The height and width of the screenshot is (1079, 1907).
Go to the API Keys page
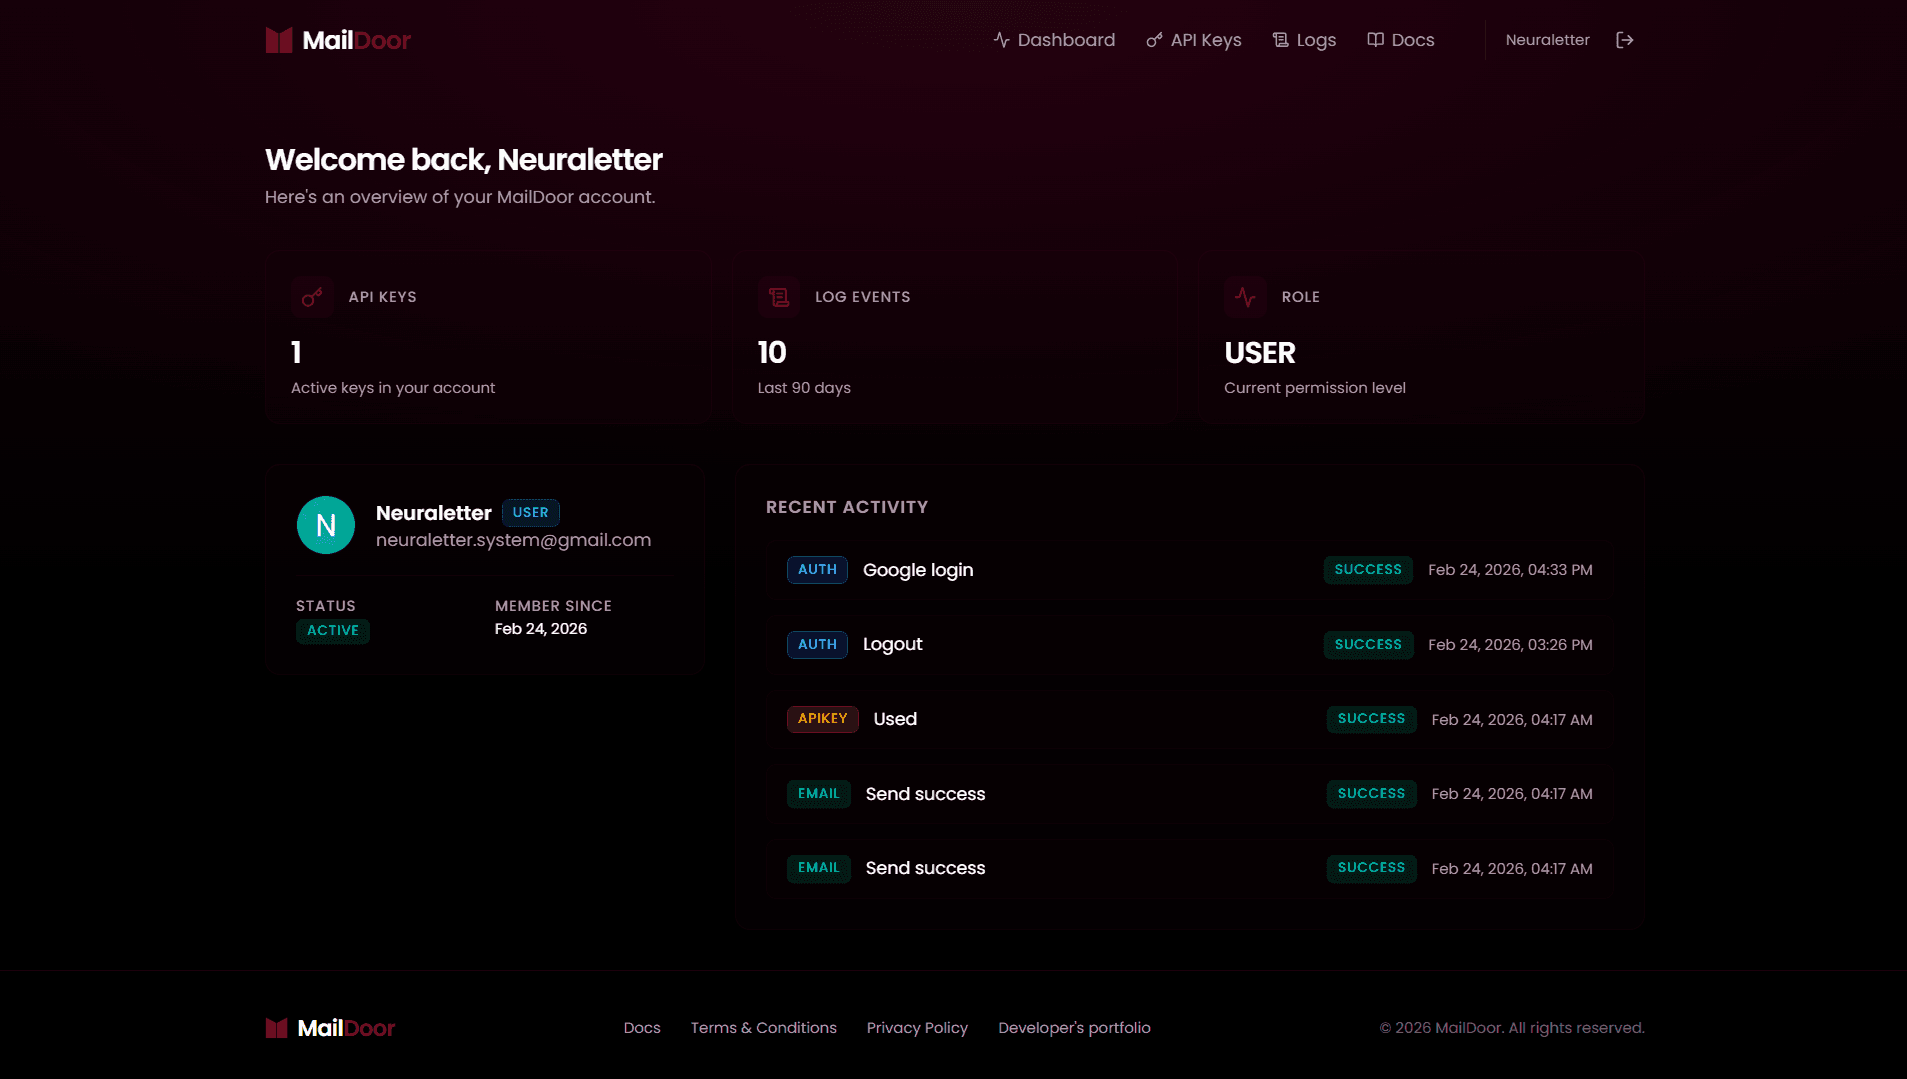(1194, 40)
